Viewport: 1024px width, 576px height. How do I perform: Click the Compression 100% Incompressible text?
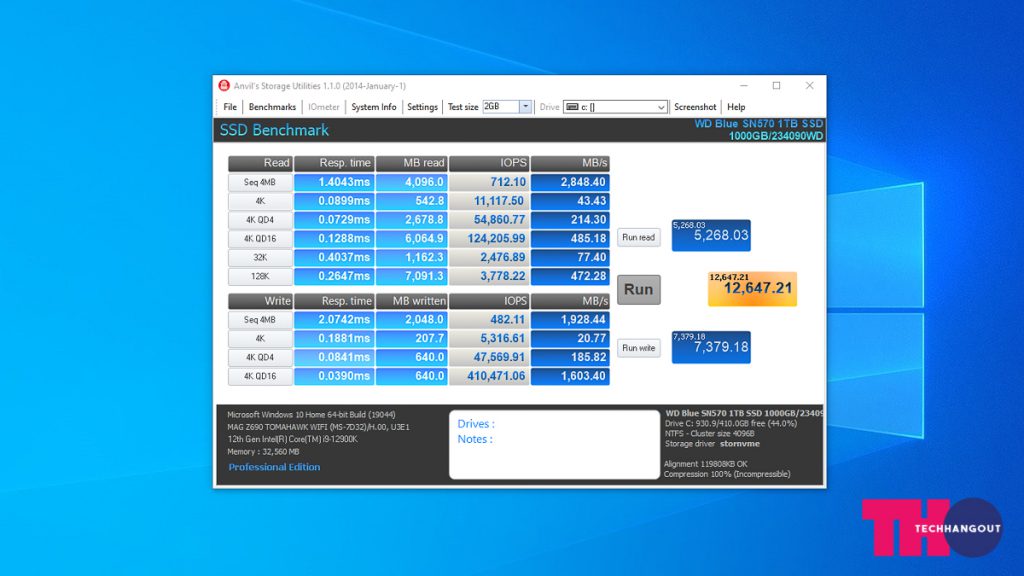(x=727, y=474)
